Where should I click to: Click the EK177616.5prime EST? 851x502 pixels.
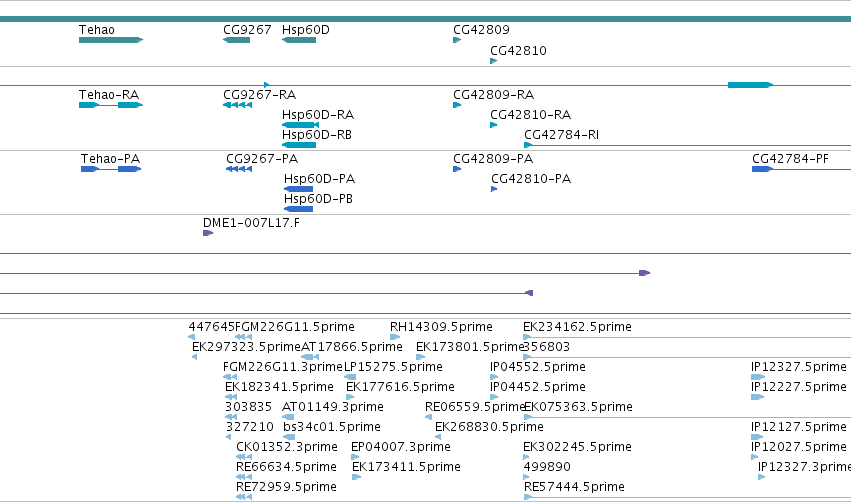[x=350, y=397]
